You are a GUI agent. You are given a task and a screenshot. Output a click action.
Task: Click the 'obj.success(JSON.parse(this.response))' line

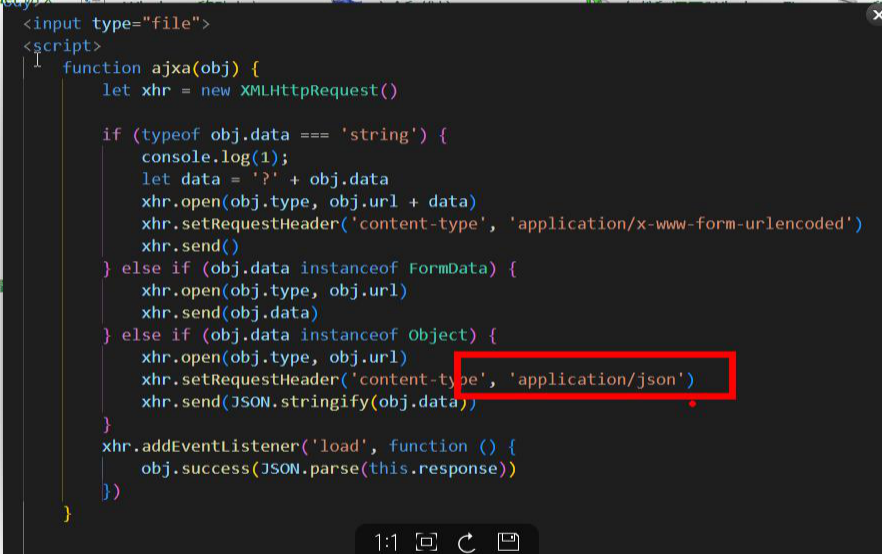328,469
